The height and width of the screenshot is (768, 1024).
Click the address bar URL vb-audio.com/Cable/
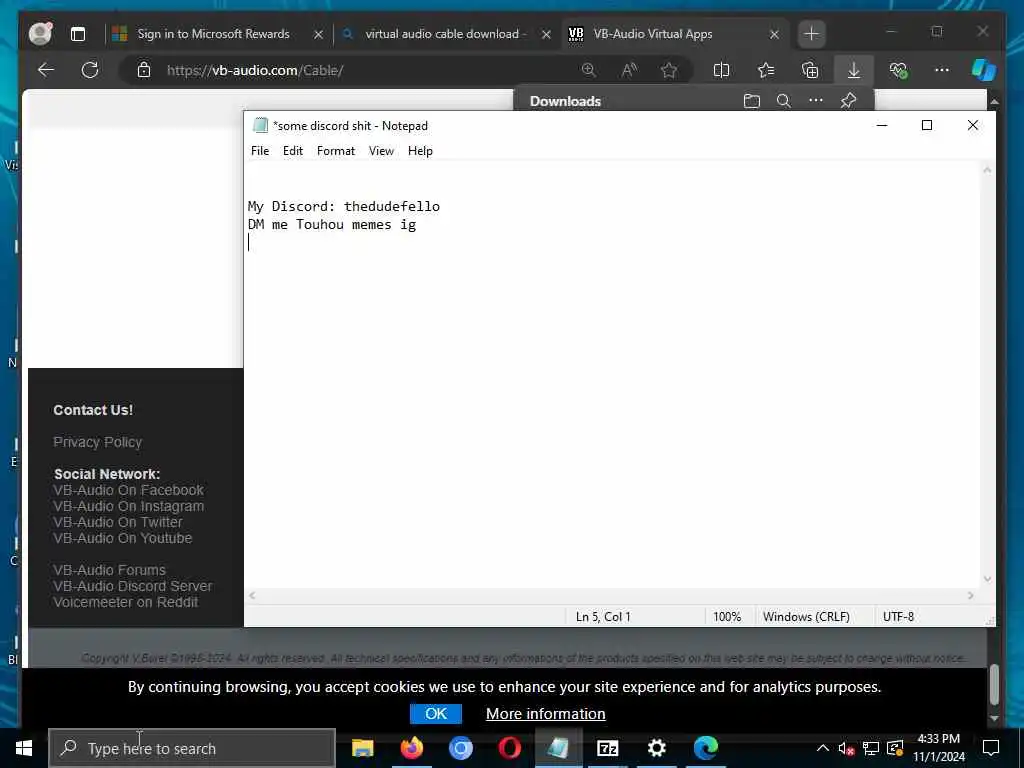click(255, 71)
